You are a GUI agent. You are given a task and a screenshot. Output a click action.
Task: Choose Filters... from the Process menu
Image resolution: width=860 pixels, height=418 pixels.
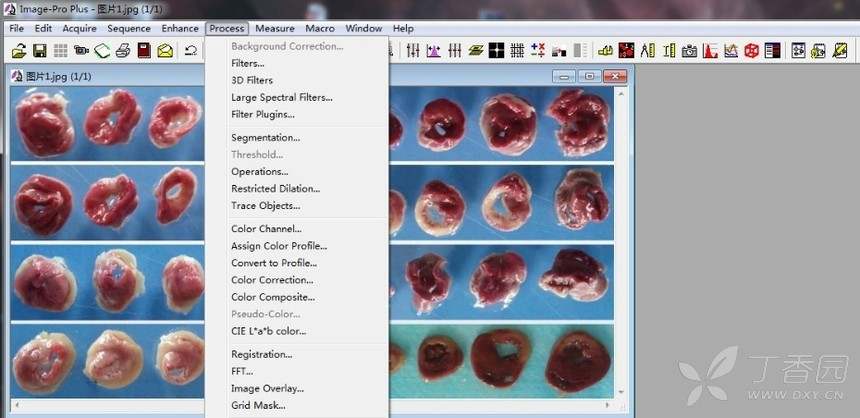point(247,63)
